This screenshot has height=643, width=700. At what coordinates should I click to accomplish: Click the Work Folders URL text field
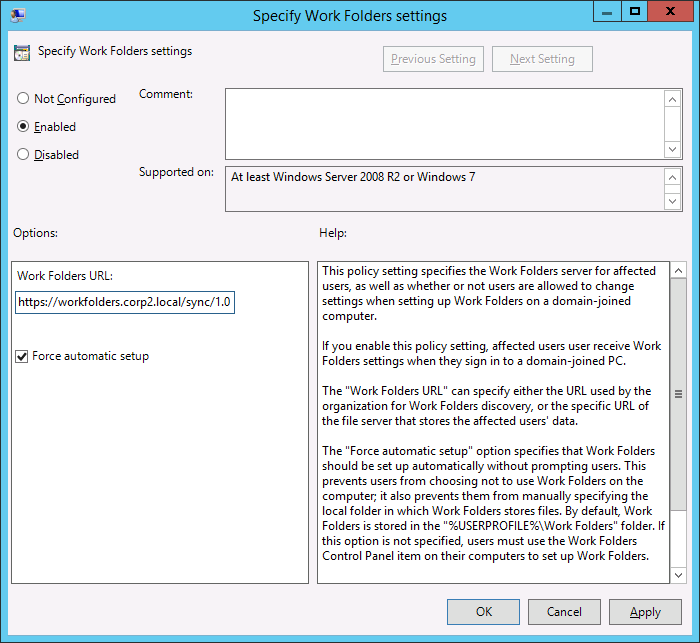pyautogui.click(x=125, y=303)
